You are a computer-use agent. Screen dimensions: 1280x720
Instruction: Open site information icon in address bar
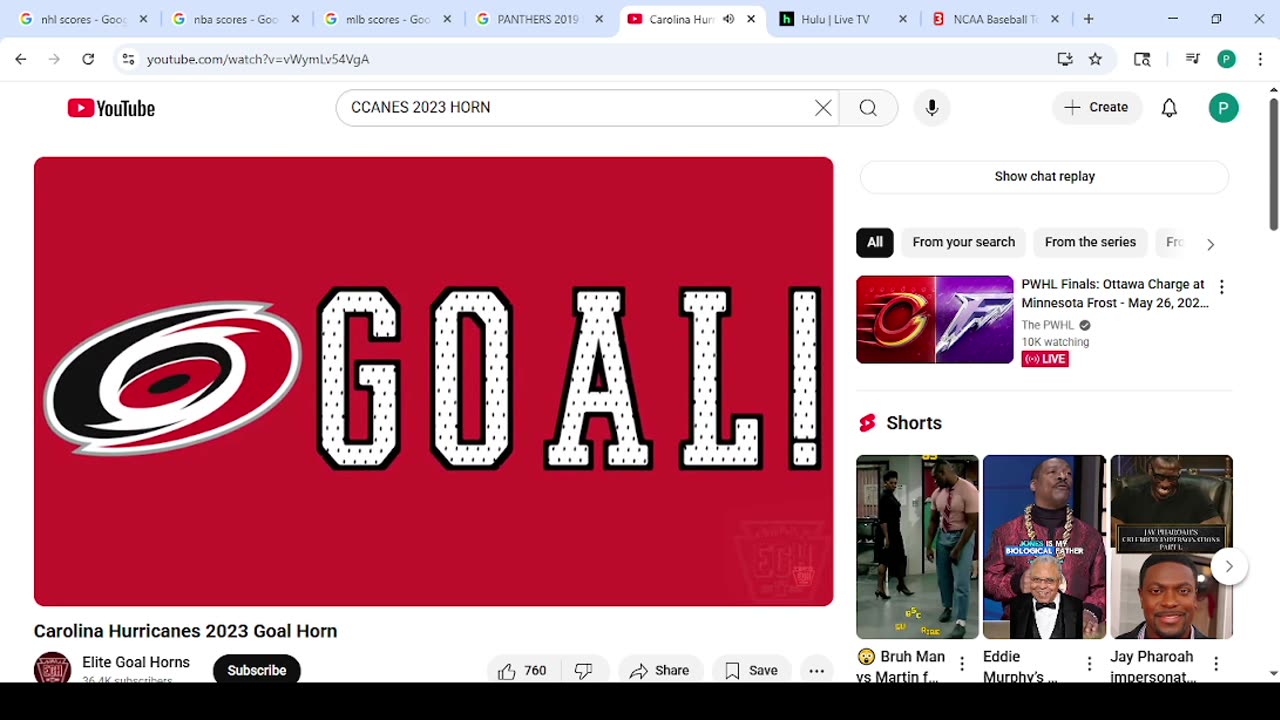tap(128, 59)
